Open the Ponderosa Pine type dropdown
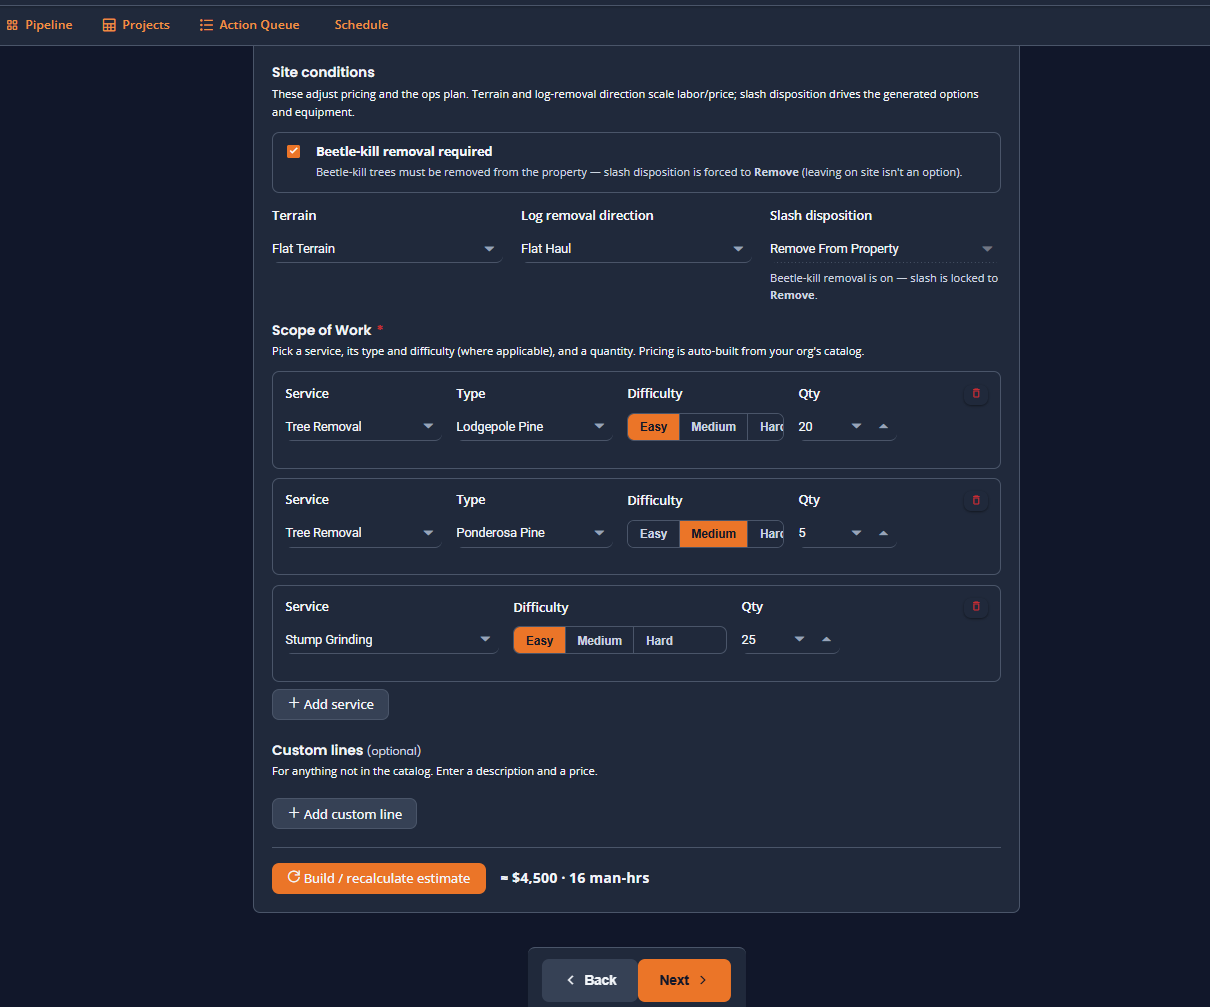Screen dimensions: 1210x1007 pos(534,533)
